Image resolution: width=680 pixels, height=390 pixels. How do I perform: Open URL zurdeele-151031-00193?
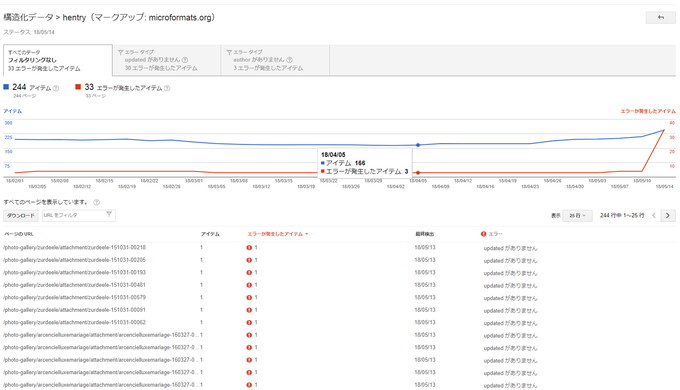tap(75, 272)
